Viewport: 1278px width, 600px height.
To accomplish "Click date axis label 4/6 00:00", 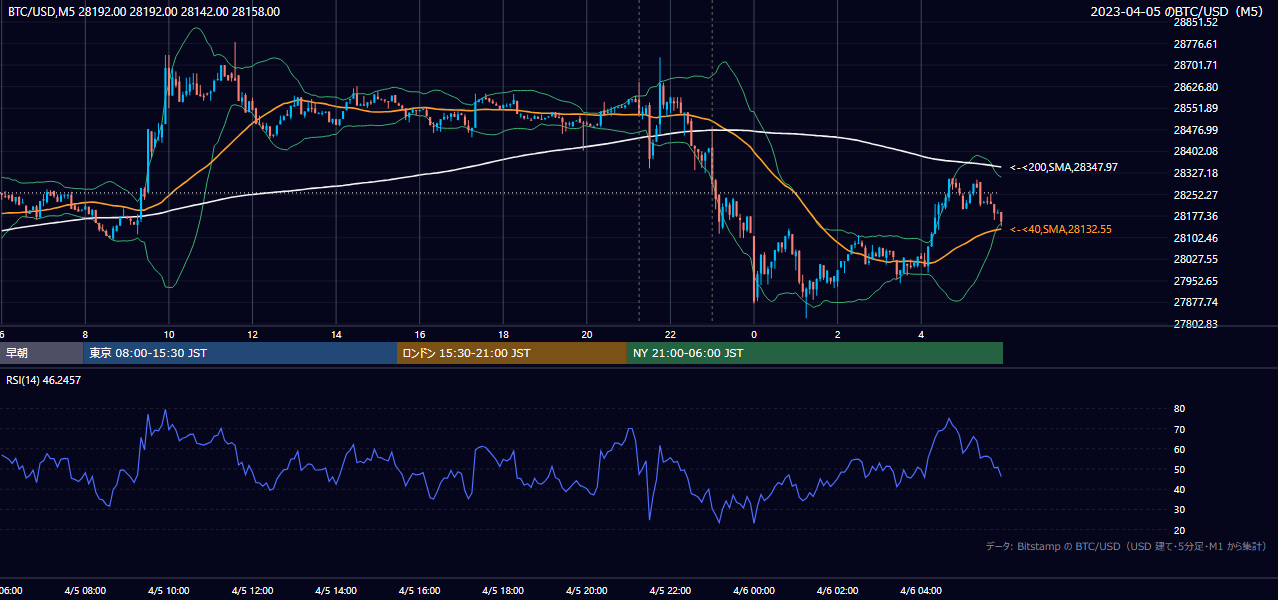I will tap(754, 591).
